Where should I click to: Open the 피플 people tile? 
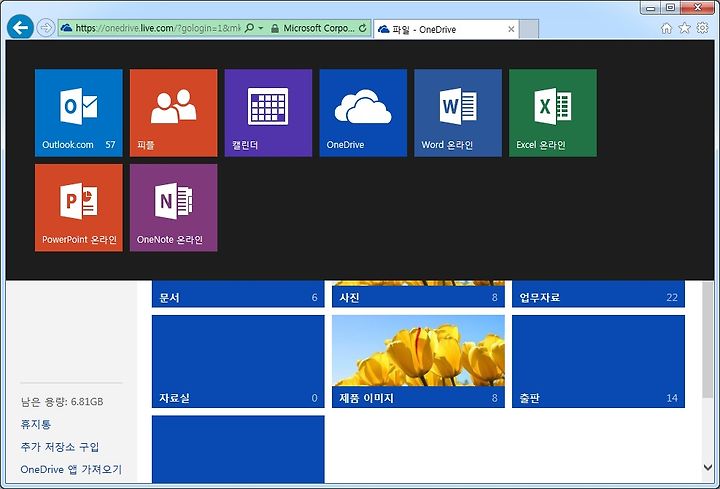pos(174,113)
